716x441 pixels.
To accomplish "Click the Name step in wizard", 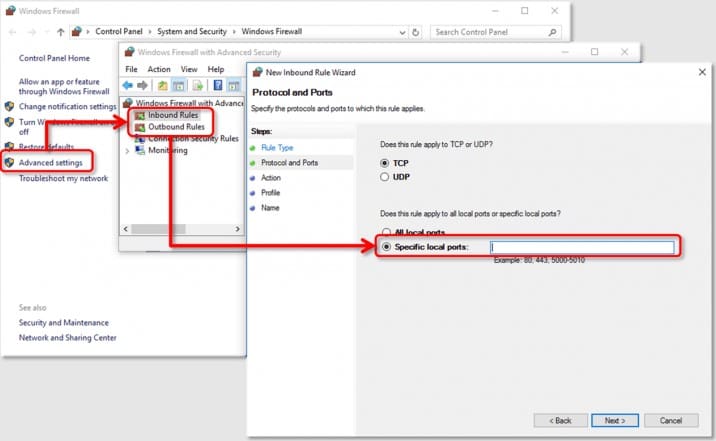I will click(x=270, y=208).
